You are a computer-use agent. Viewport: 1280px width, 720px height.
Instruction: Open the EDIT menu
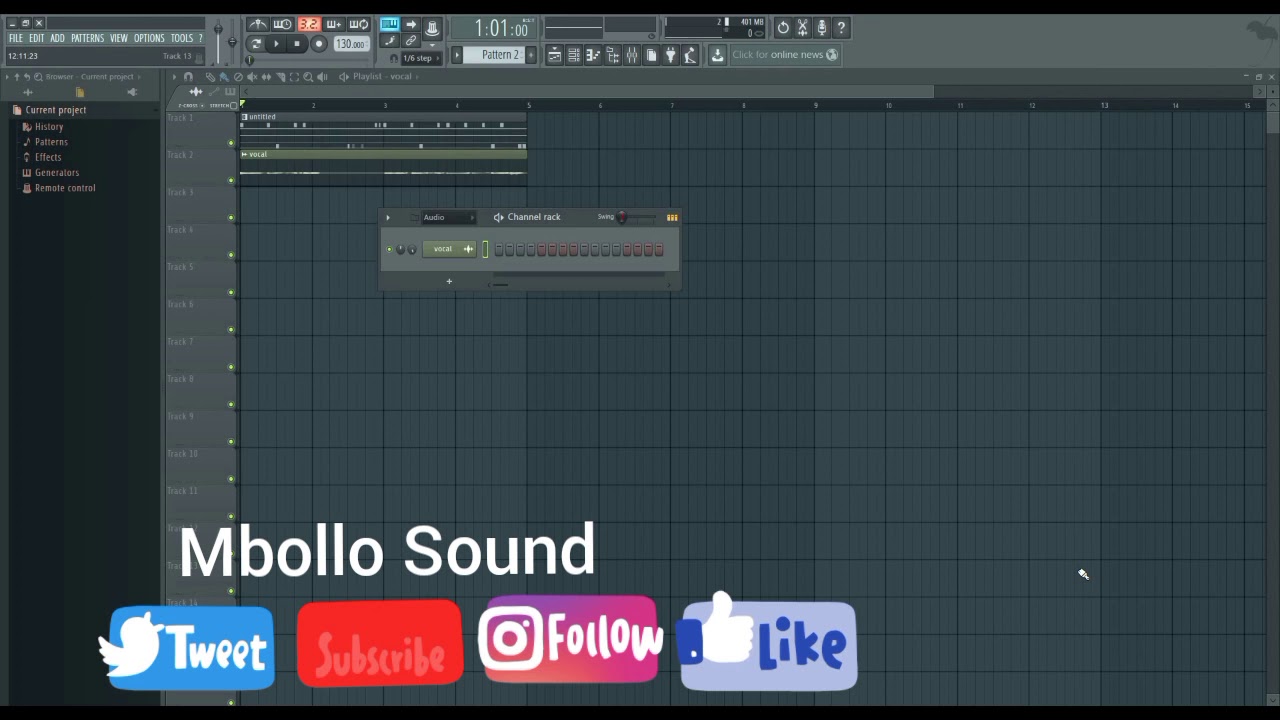pos(37,38)
